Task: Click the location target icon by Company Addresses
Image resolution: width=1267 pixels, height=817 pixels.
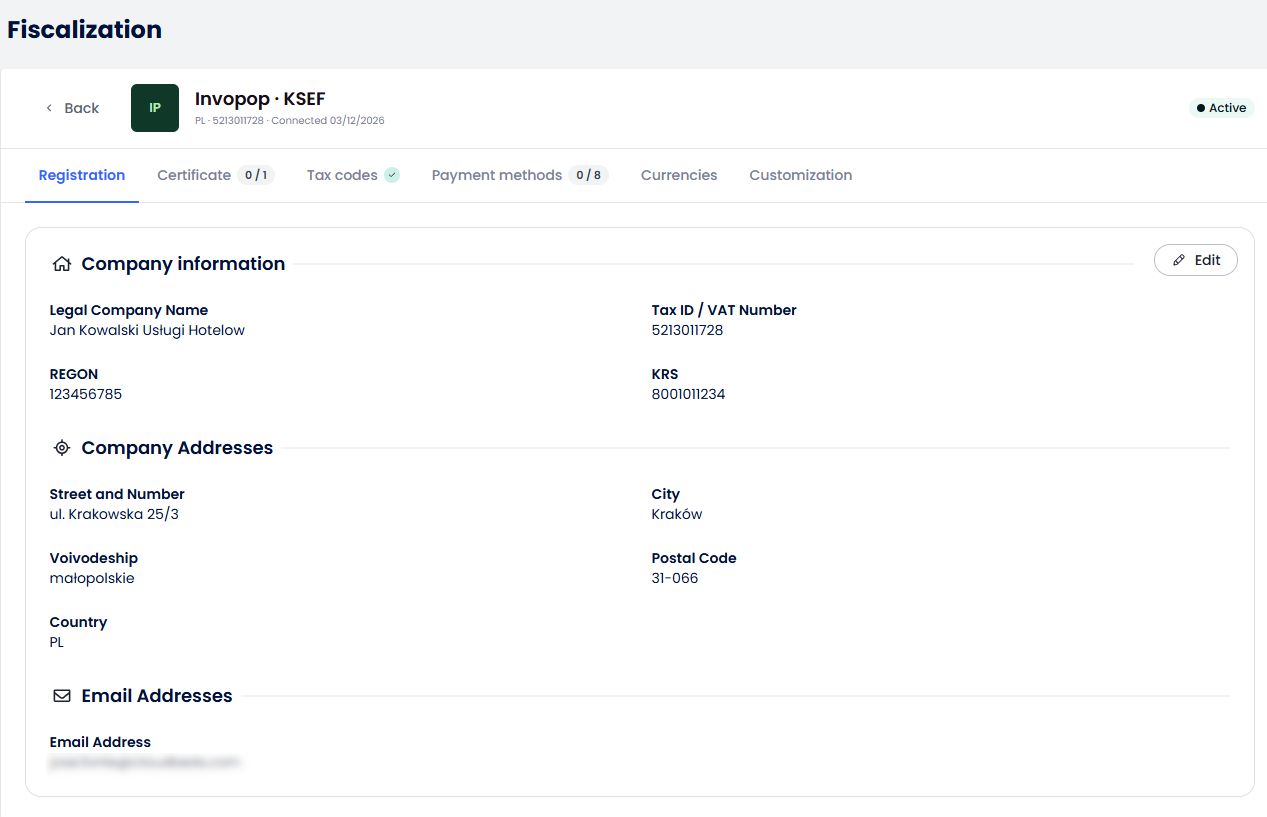Action: [x=62, y=448]
